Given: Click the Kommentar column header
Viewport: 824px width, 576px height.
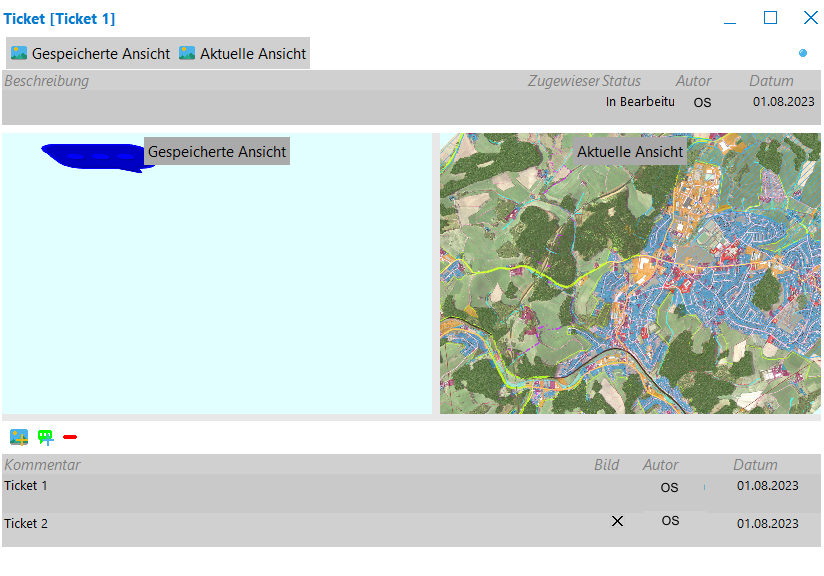Looking at the screenshot, I should click(x=43, y=465).
